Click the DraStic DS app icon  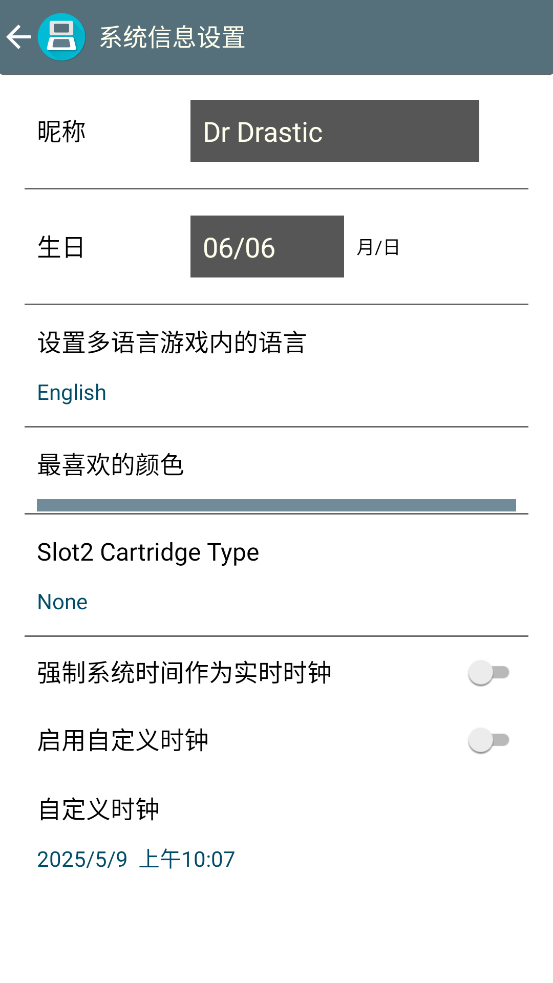[61, 38]
